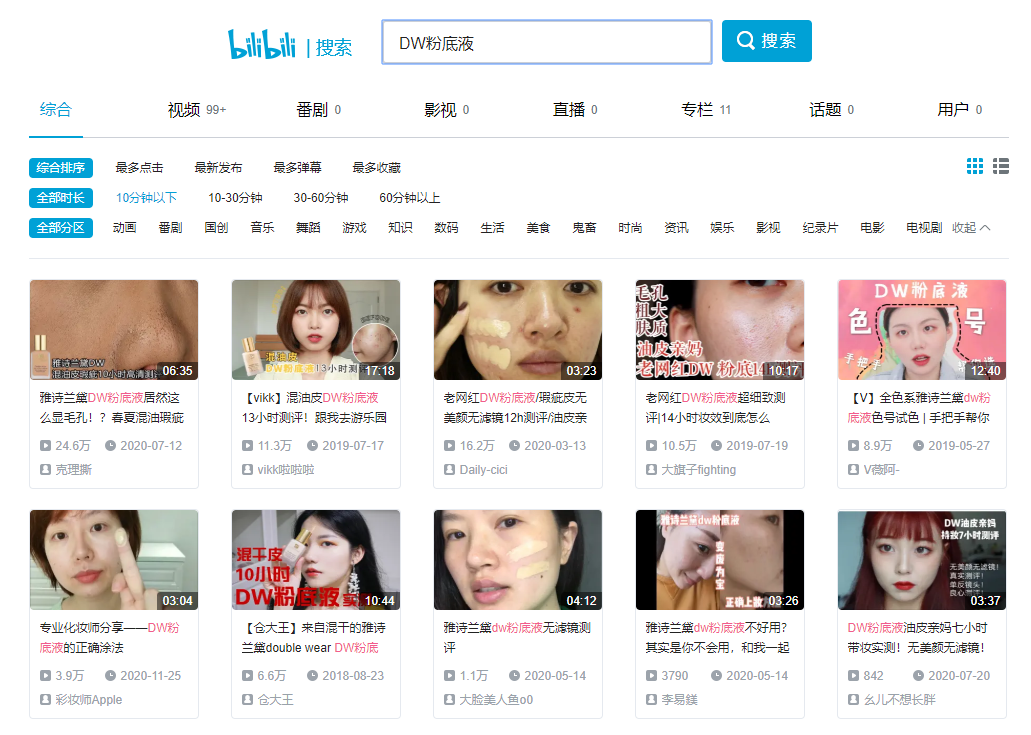Filter by 电视剧 category
The width and height of the screenshot is (1031, 735).
924,228
